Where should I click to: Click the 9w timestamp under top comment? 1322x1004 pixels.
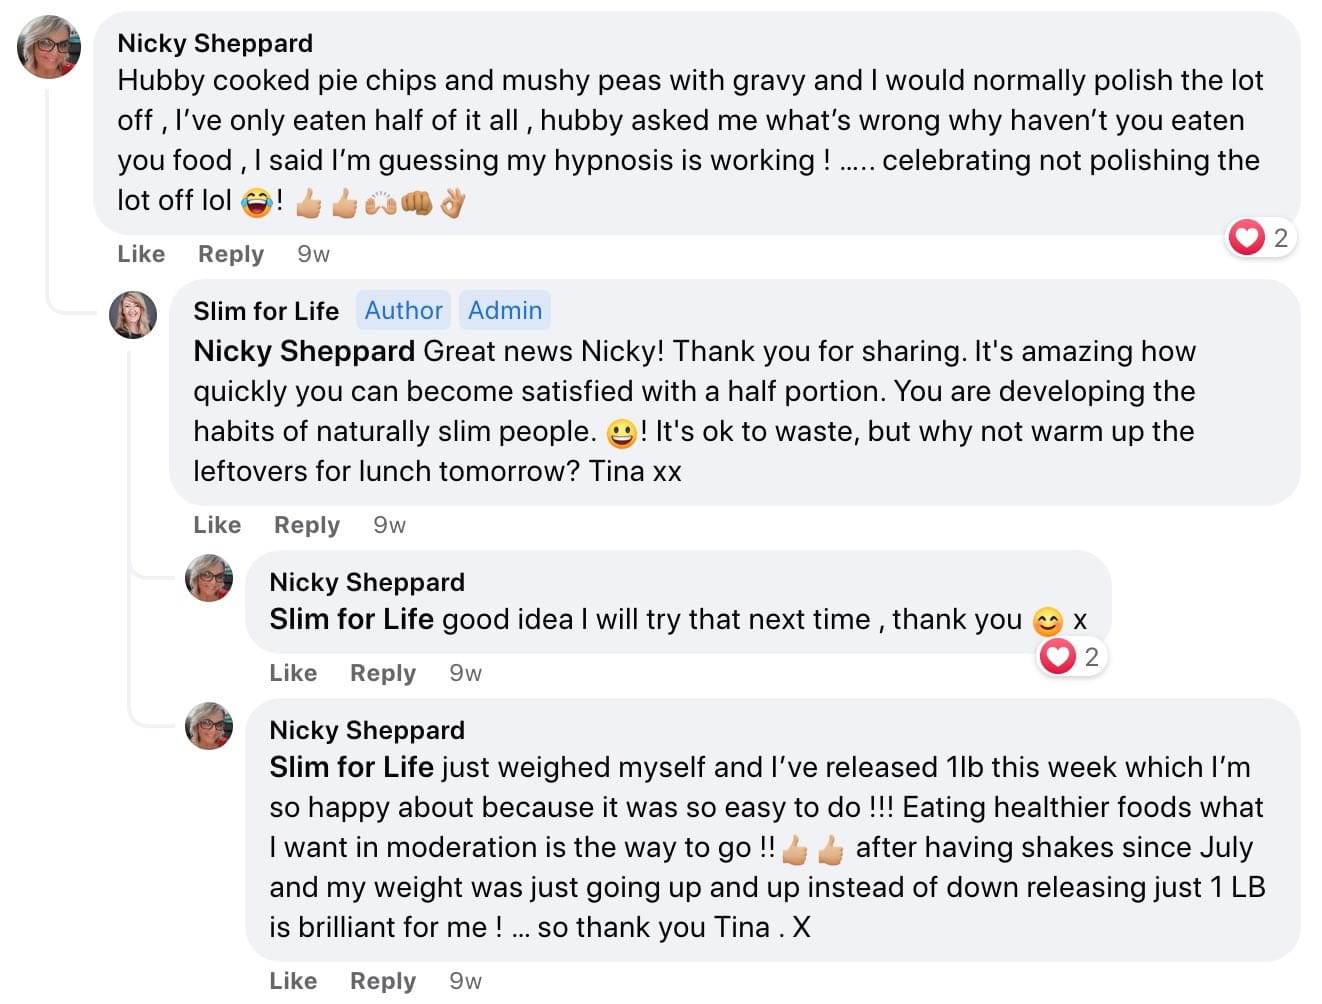point(313,254)
